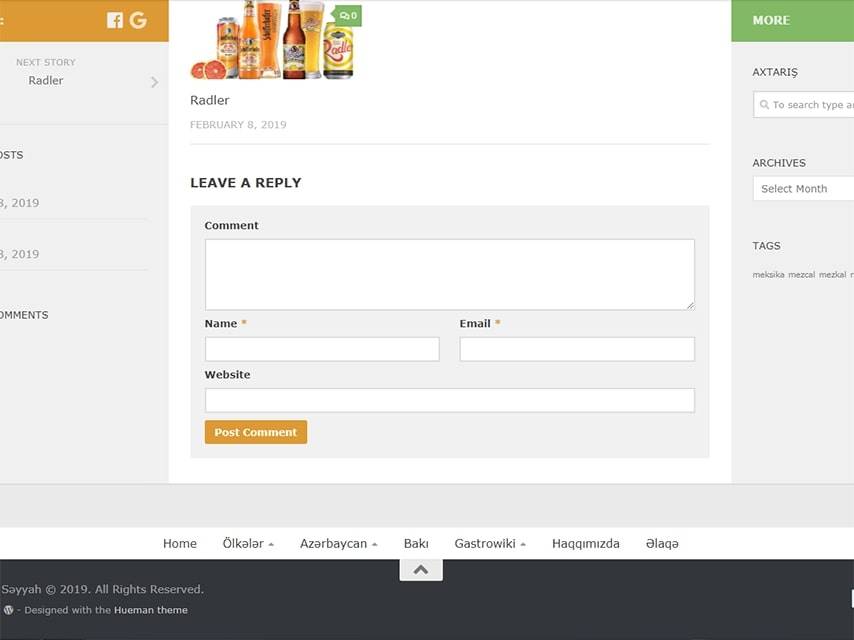
Task: Expand the Select Month archives dropdown
Action: click(803, 189)
